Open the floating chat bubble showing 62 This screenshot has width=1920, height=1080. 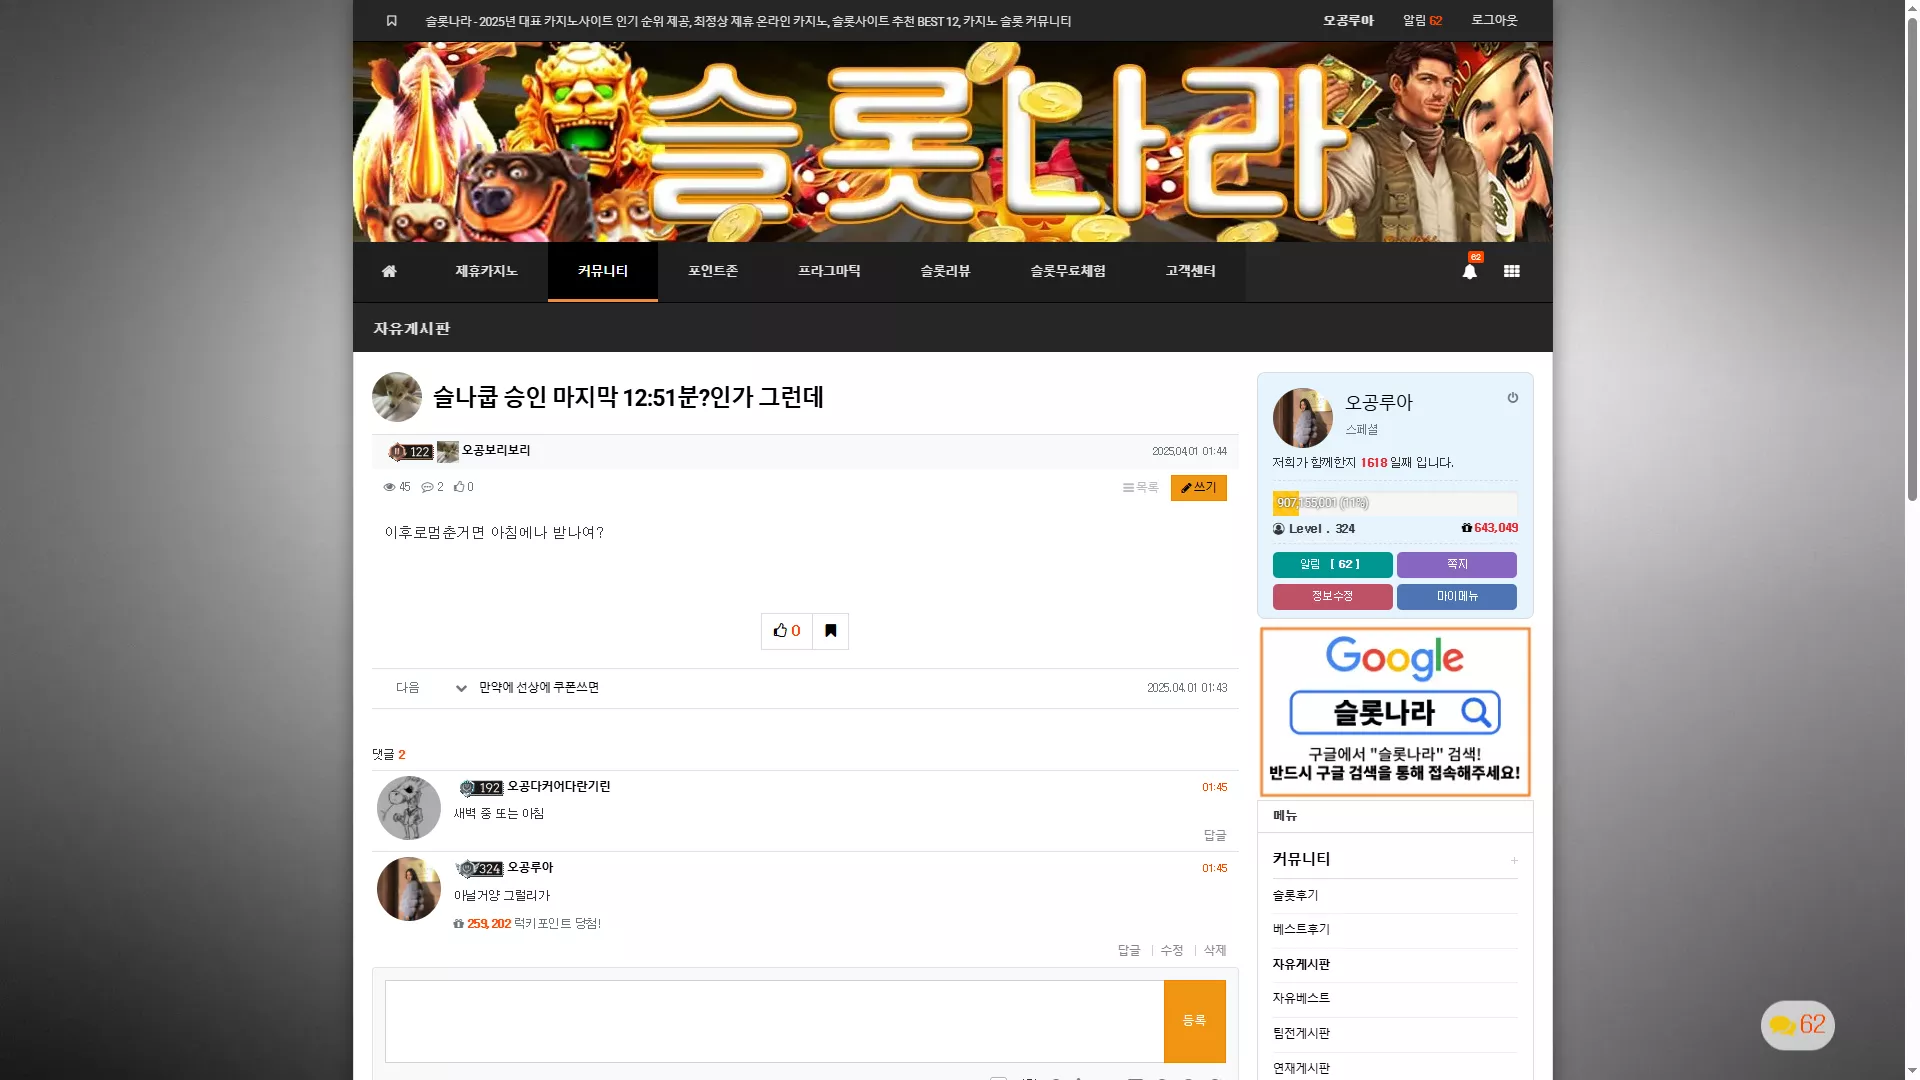[x=1798, y=1025]
